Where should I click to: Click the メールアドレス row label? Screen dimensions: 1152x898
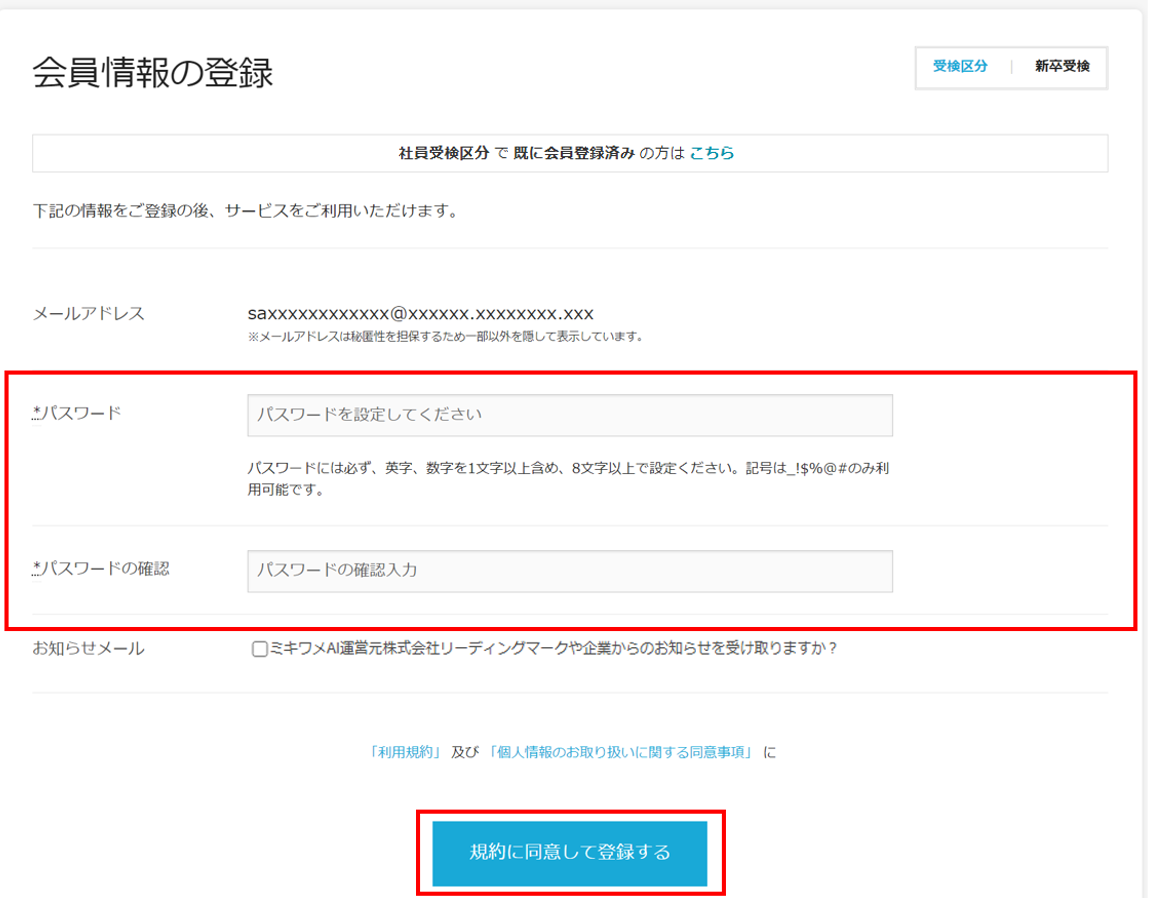(88, 314)
